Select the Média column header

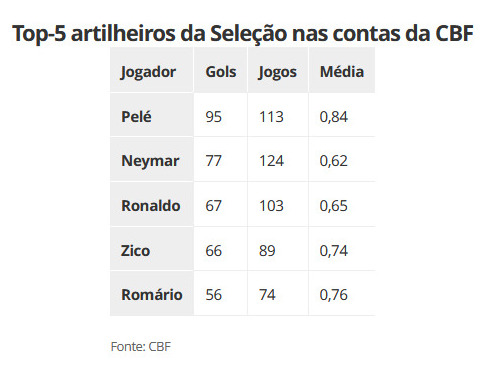click(x=342, y=70)
